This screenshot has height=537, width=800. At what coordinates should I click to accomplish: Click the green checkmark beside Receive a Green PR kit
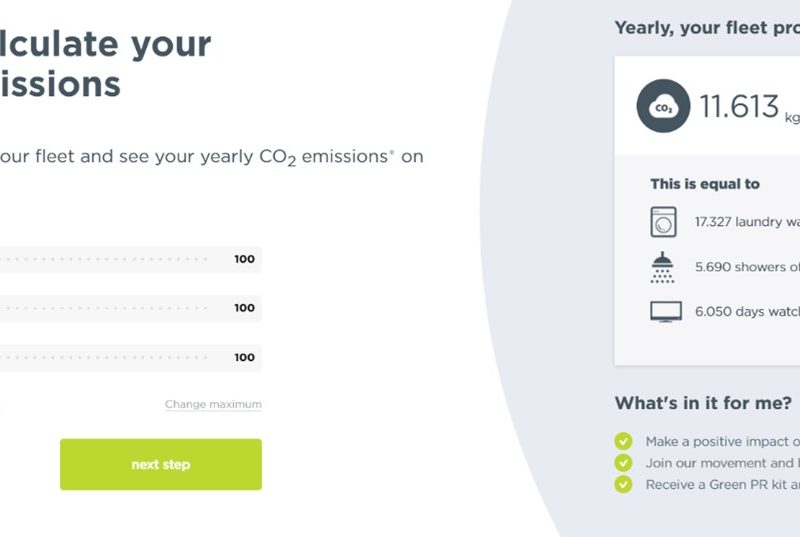coord(623,484)
